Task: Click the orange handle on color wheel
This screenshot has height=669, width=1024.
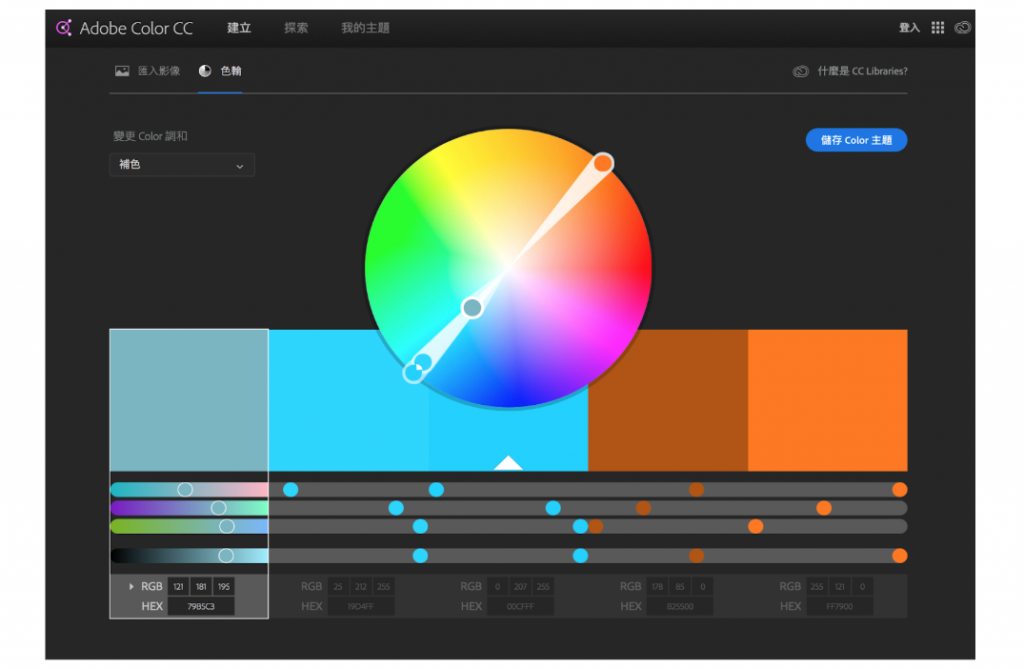Action: (603, 163)
